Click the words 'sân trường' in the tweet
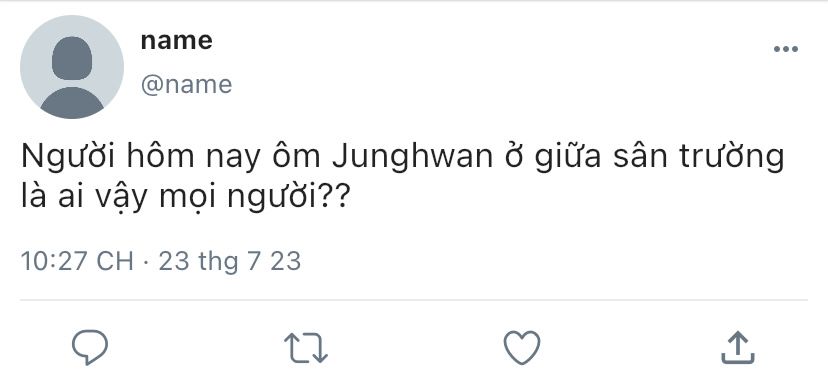This screenshot has height=390, width=828. pos(698,158)
